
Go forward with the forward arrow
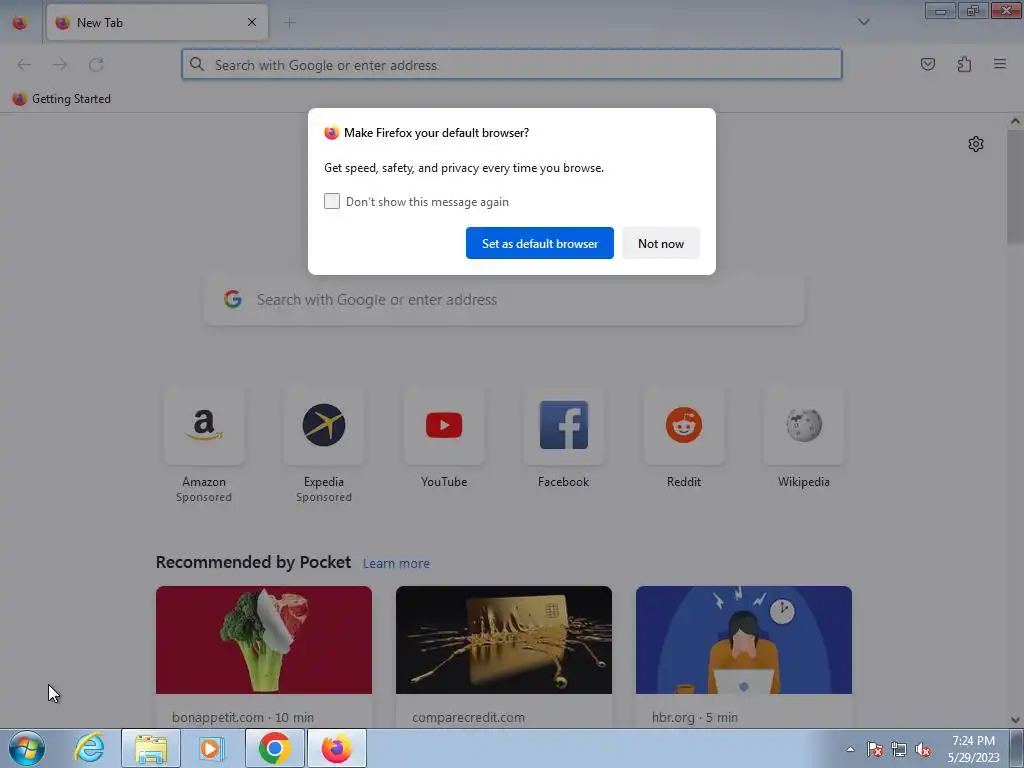60,65
